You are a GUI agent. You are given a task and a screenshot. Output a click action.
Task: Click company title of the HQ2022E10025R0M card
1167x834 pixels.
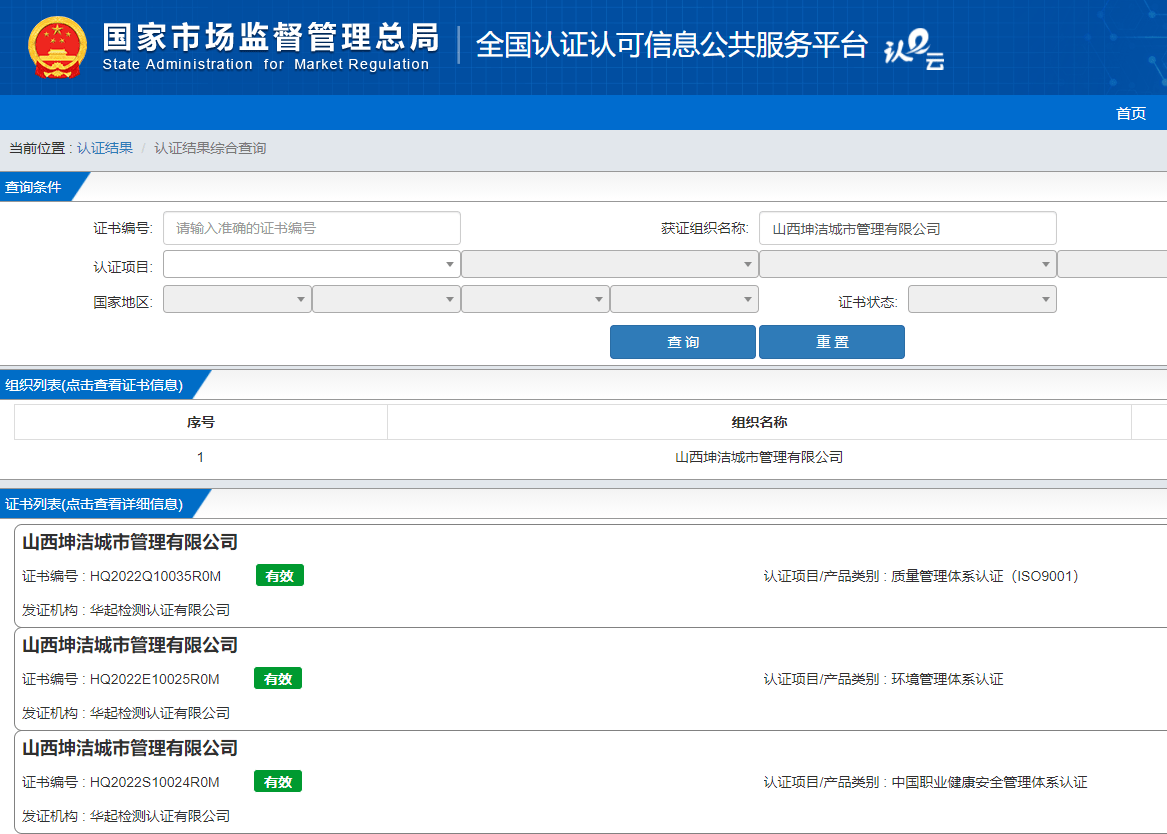(130, 645)
